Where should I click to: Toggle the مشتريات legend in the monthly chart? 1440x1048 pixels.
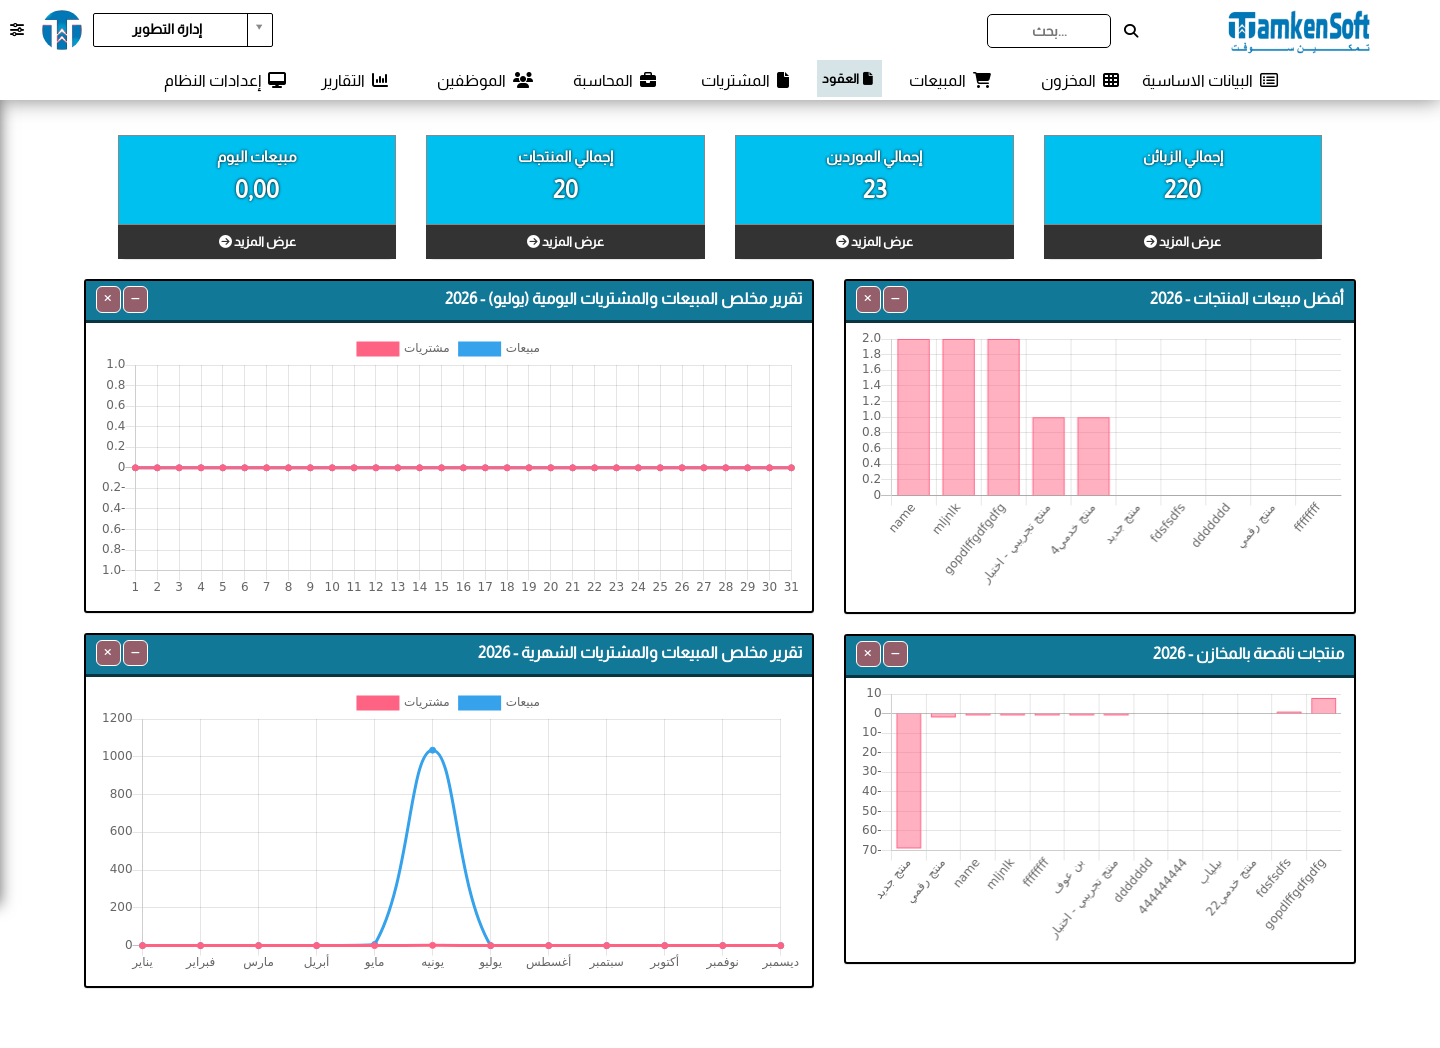403,702
